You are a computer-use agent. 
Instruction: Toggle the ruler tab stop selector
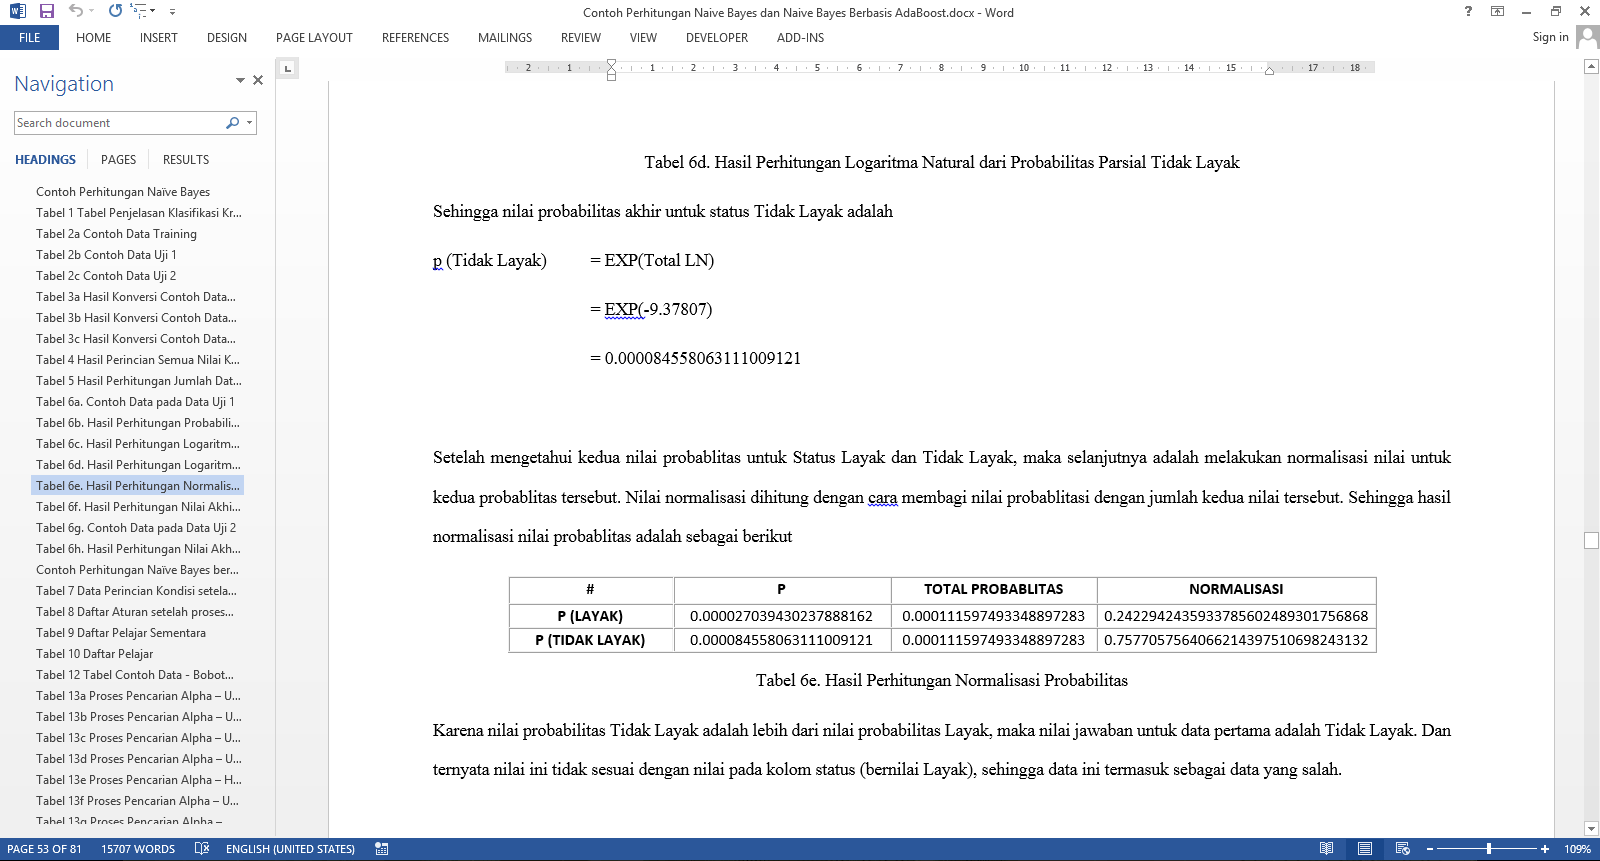288,69
